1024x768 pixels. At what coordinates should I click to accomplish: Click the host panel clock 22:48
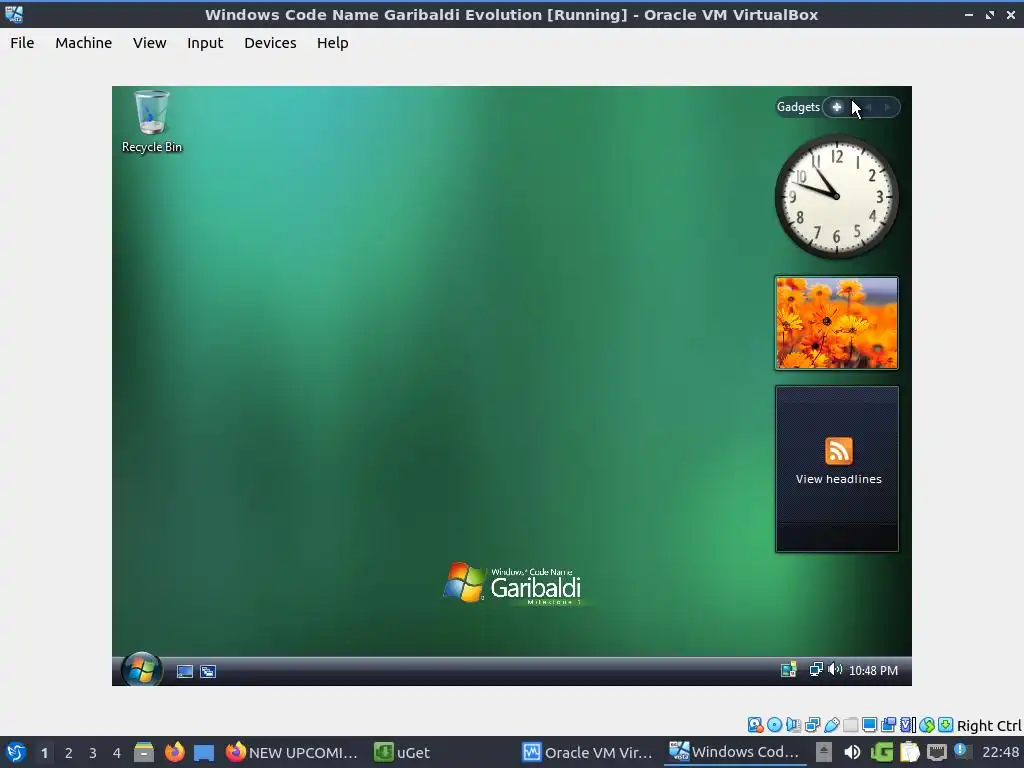tap(1000, 752)
